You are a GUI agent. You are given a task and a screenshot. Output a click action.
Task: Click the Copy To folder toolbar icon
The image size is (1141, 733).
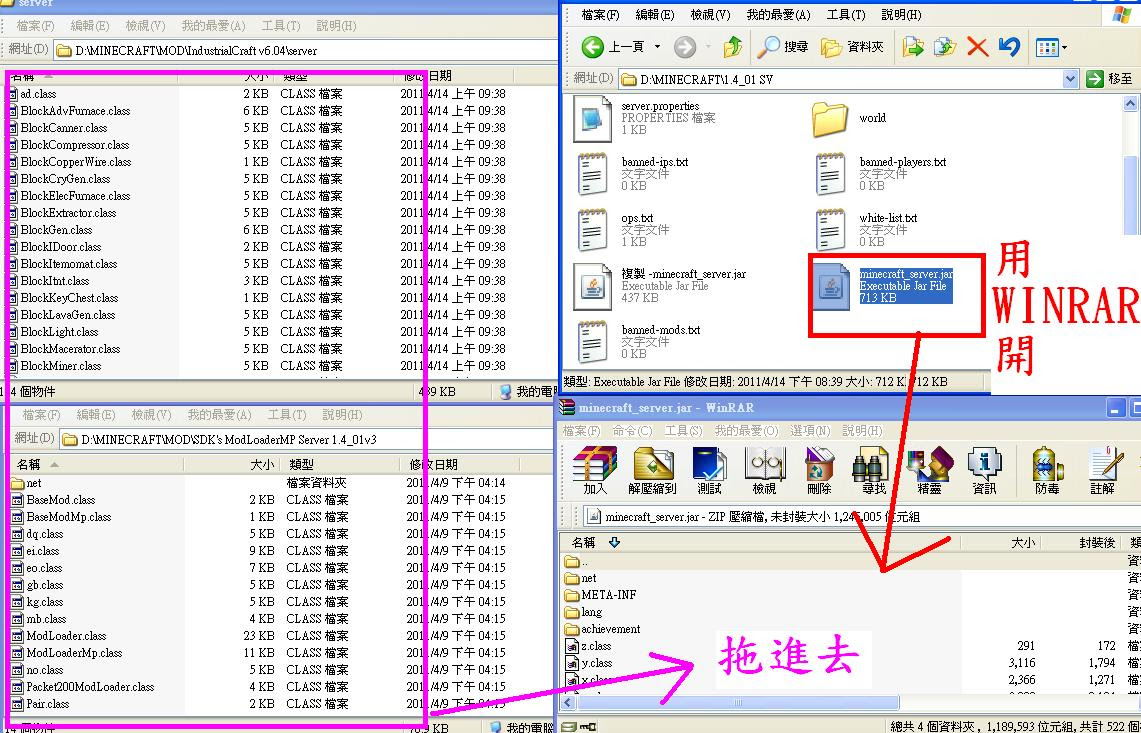945,47
